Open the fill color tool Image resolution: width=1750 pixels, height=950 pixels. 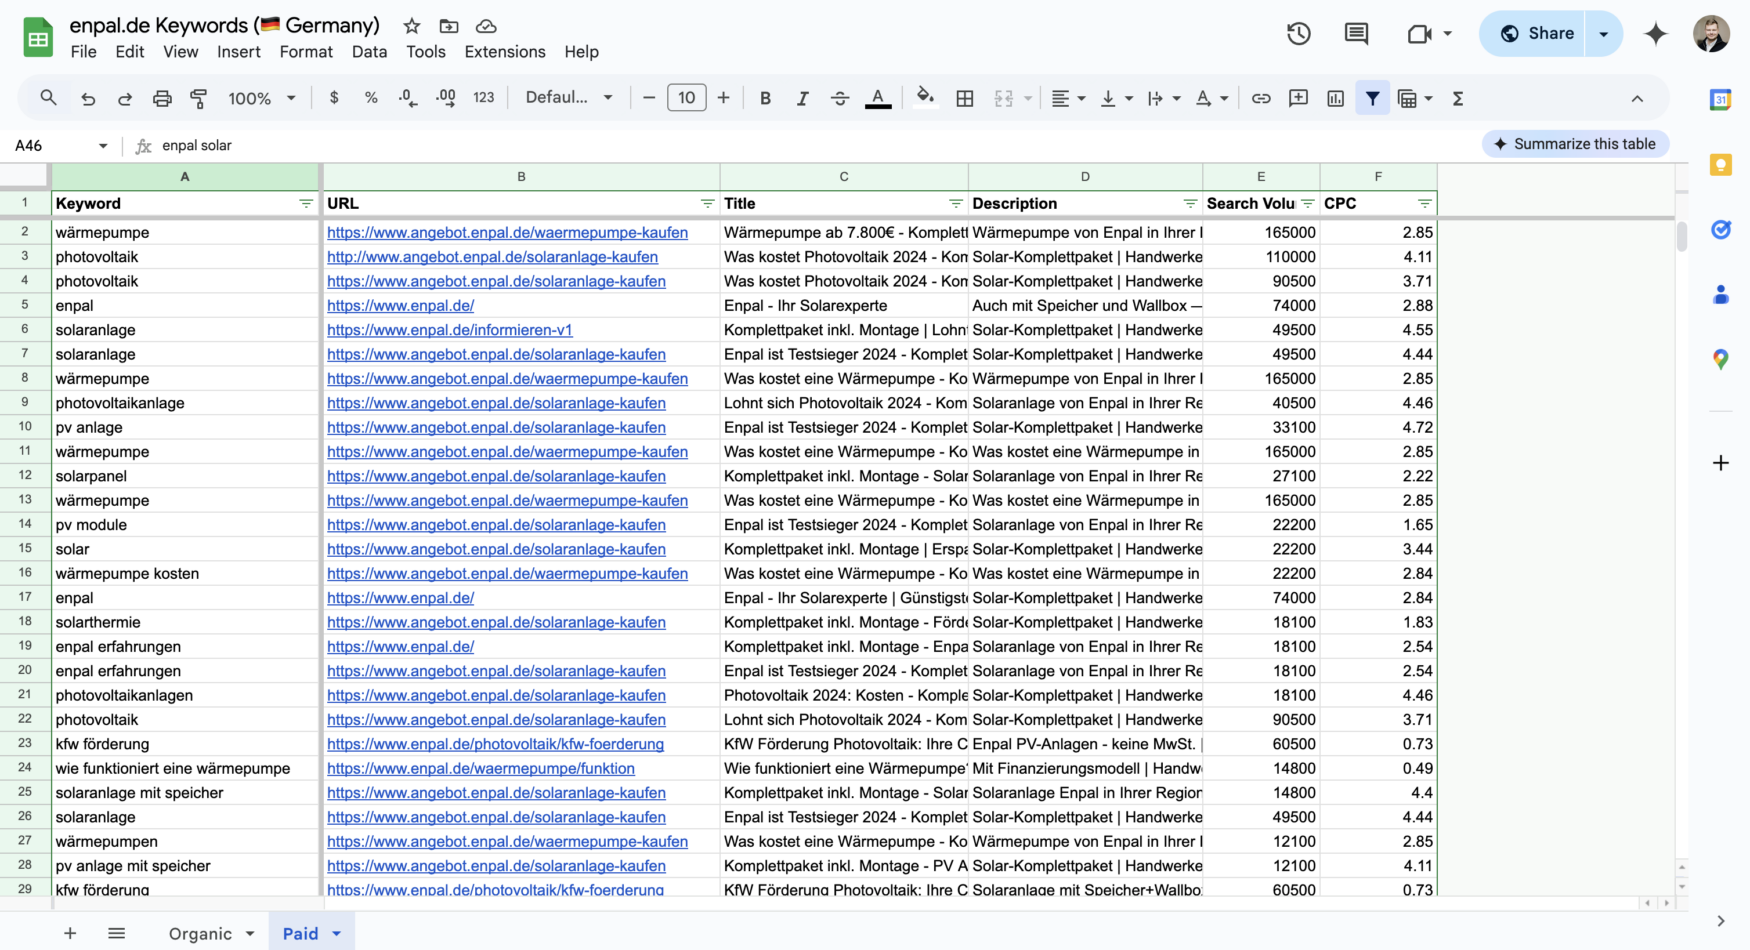point(925,98)
